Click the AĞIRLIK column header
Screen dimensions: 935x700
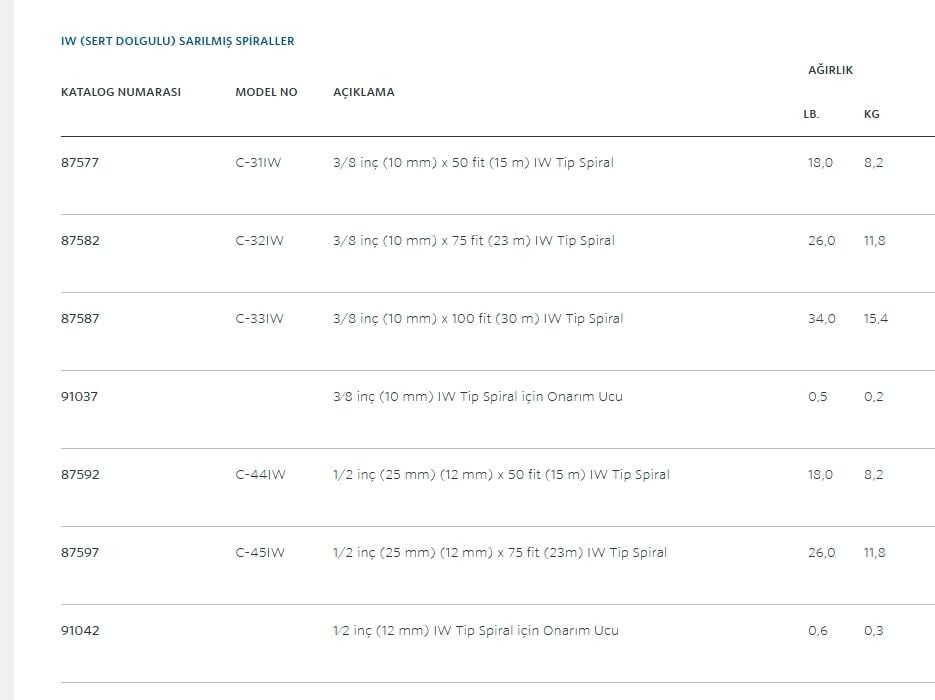(830, 70)
